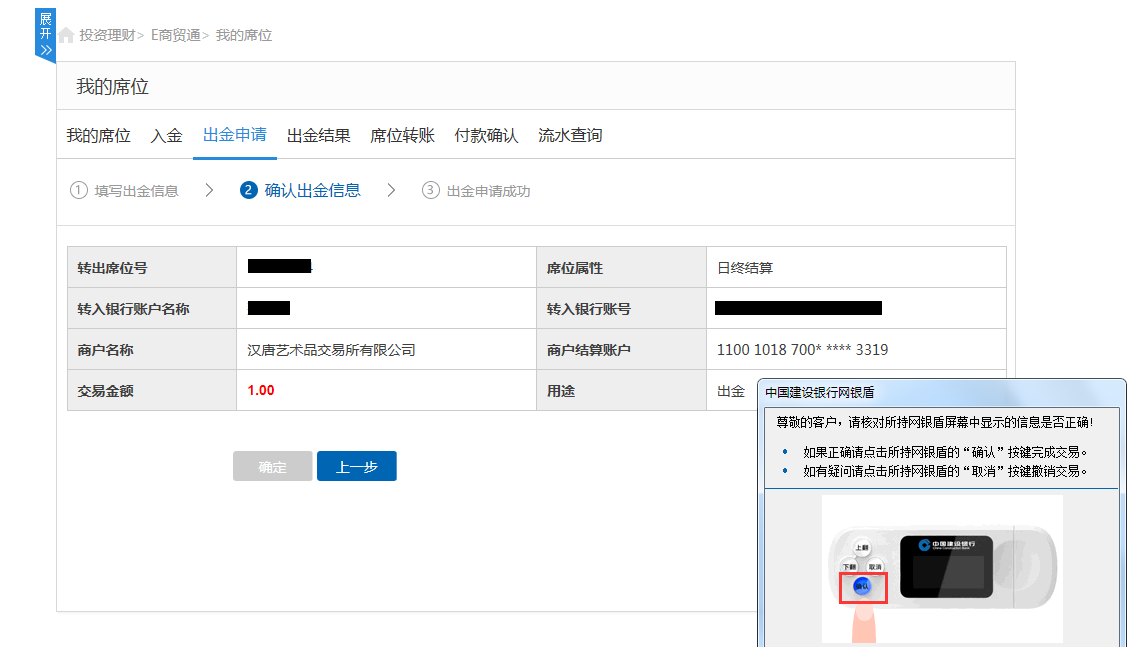Click the chevron after step 1
The image size is (1128, 647).
(209, 190)
